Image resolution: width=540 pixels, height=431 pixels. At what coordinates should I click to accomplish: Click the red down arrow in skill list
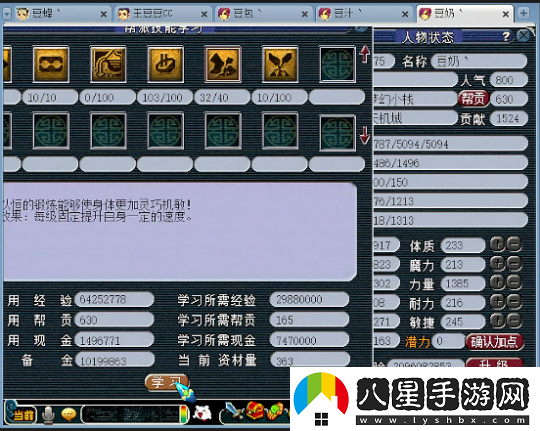point(365,135)
